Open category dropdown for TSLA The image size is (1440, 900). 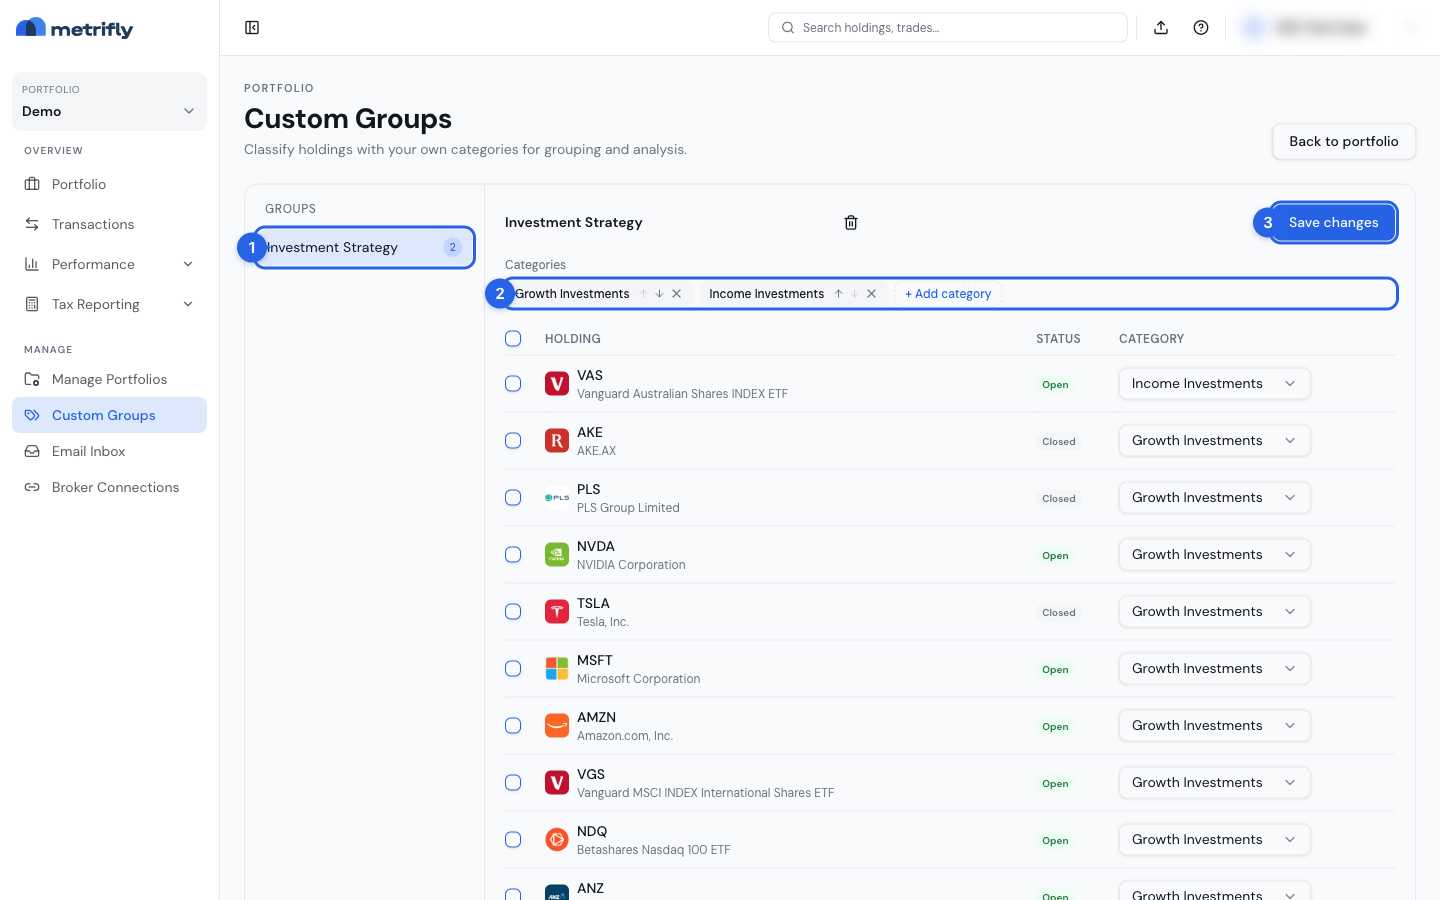point(1214,612)
